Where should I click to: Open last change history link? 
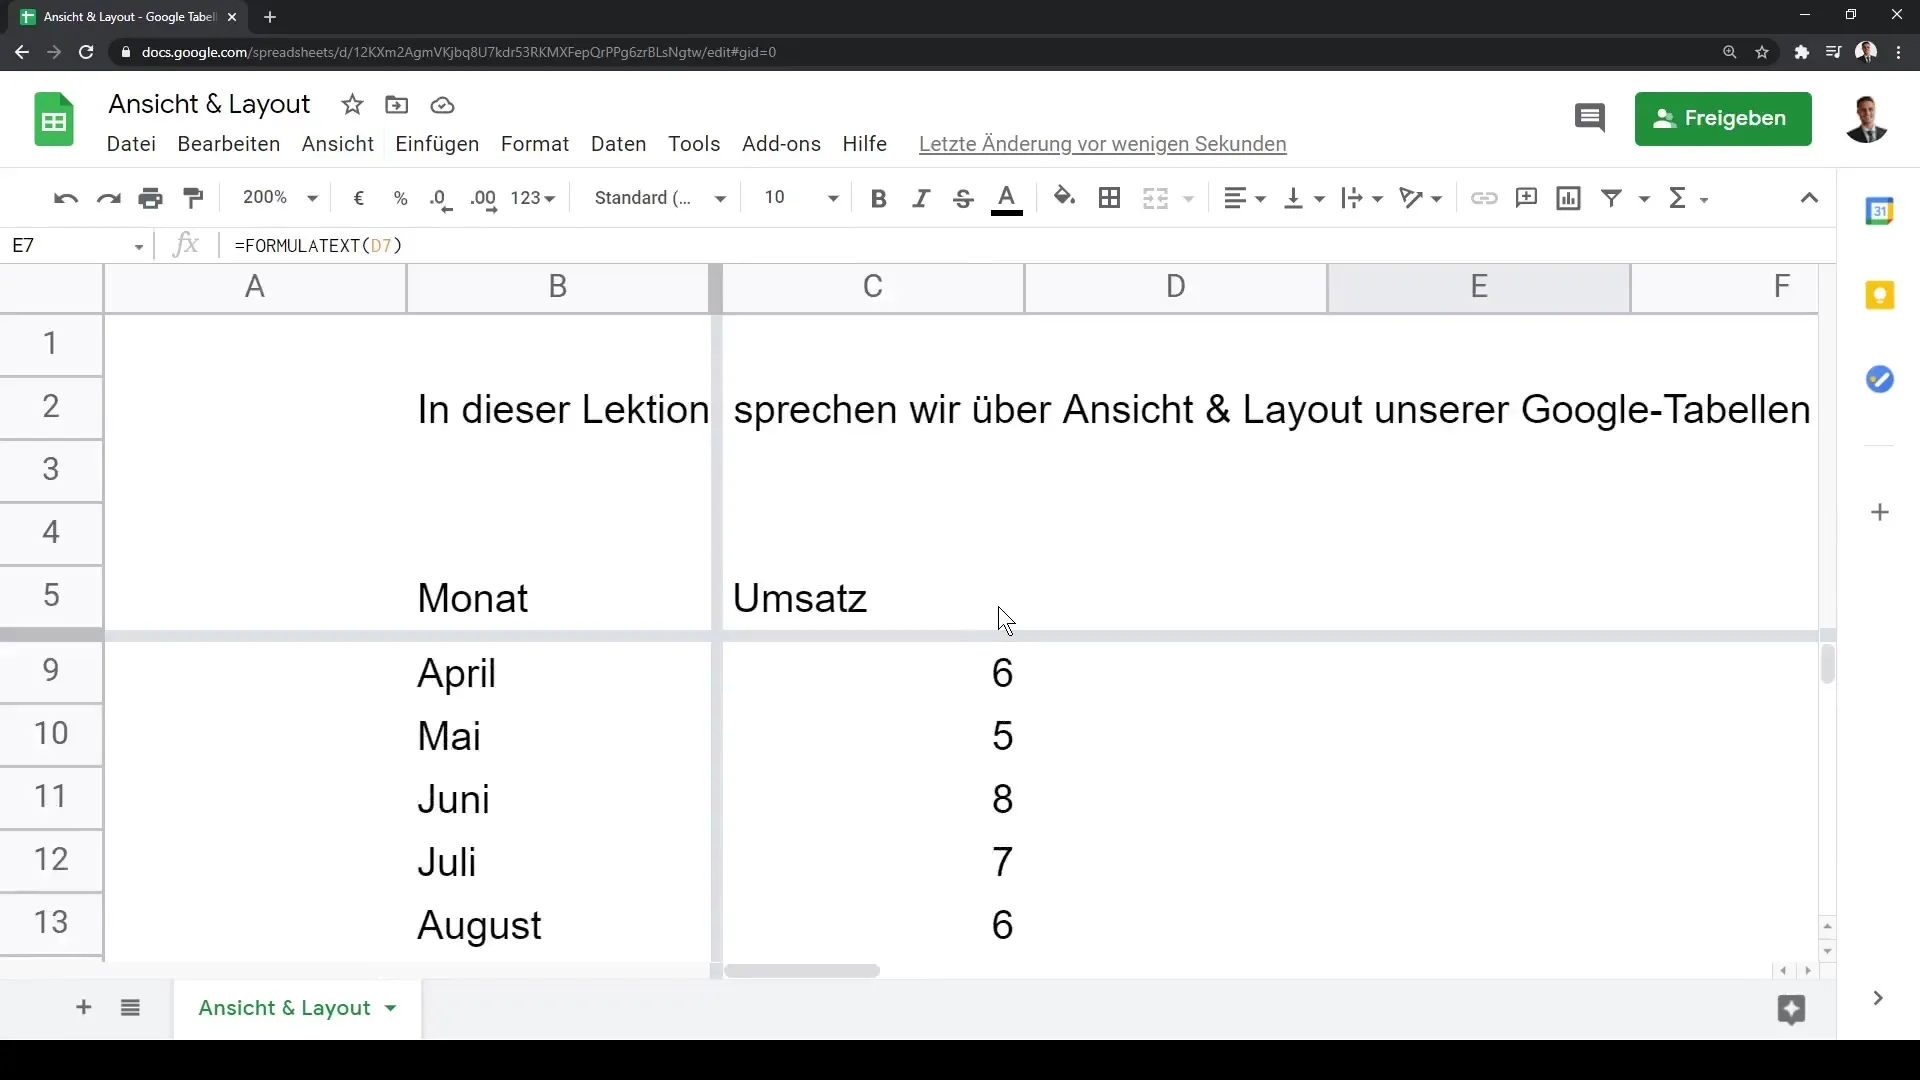(x=1102, y=144)
